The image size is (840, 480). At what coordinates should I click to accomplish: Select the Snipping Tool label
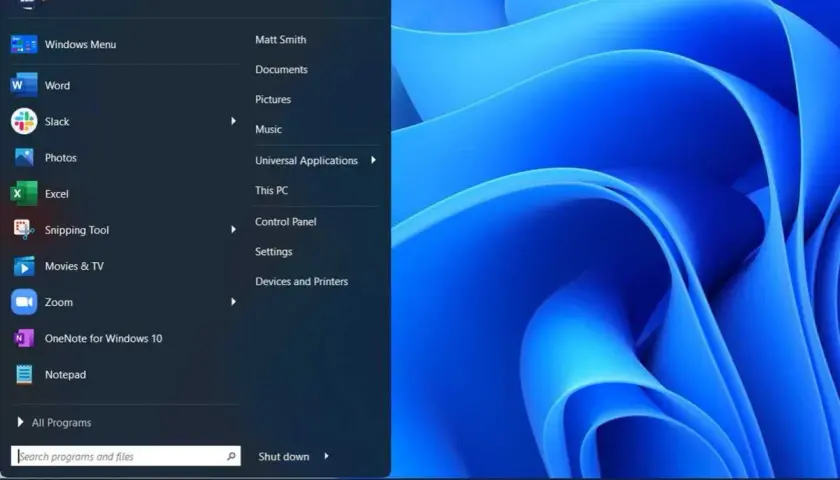(x=77, y=230)
